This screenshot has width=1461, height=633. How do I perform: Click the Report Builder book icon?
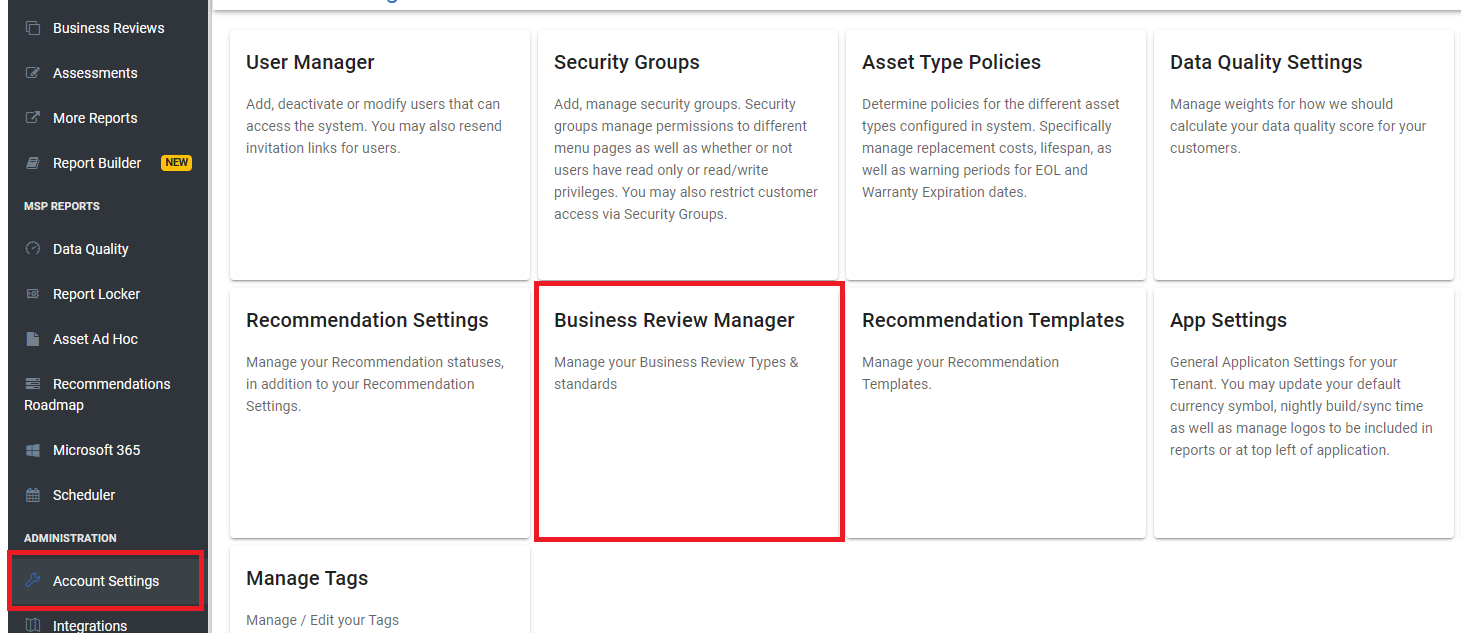[33, 163]
